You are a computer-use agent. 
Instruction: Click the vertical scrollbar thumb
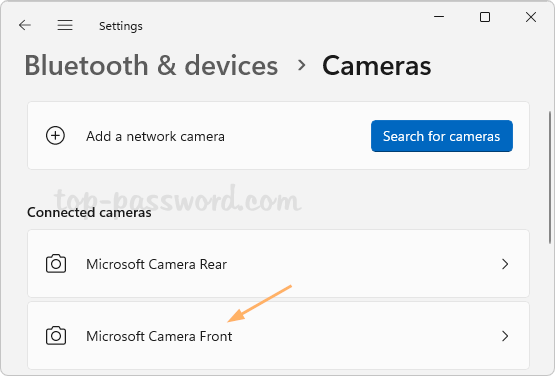point(550,177)
